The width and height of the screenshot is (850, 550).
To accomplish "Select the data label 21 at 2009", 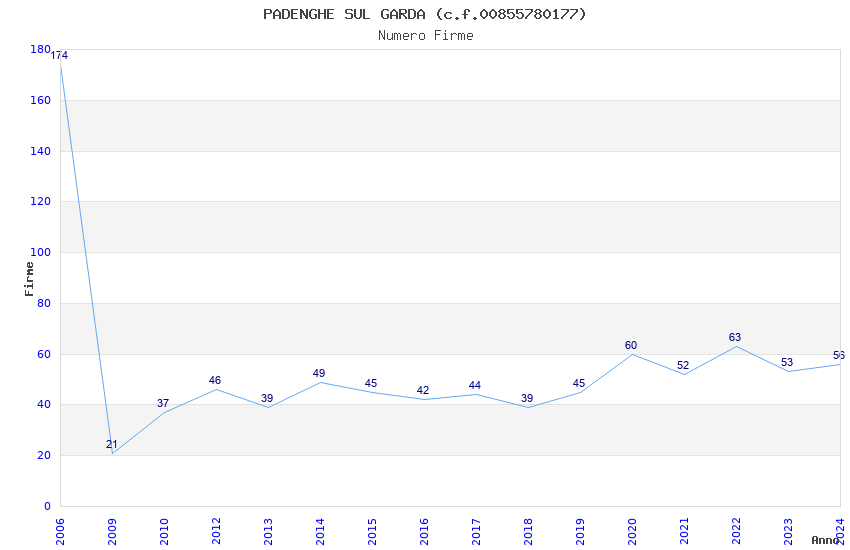I will [112, 444].
